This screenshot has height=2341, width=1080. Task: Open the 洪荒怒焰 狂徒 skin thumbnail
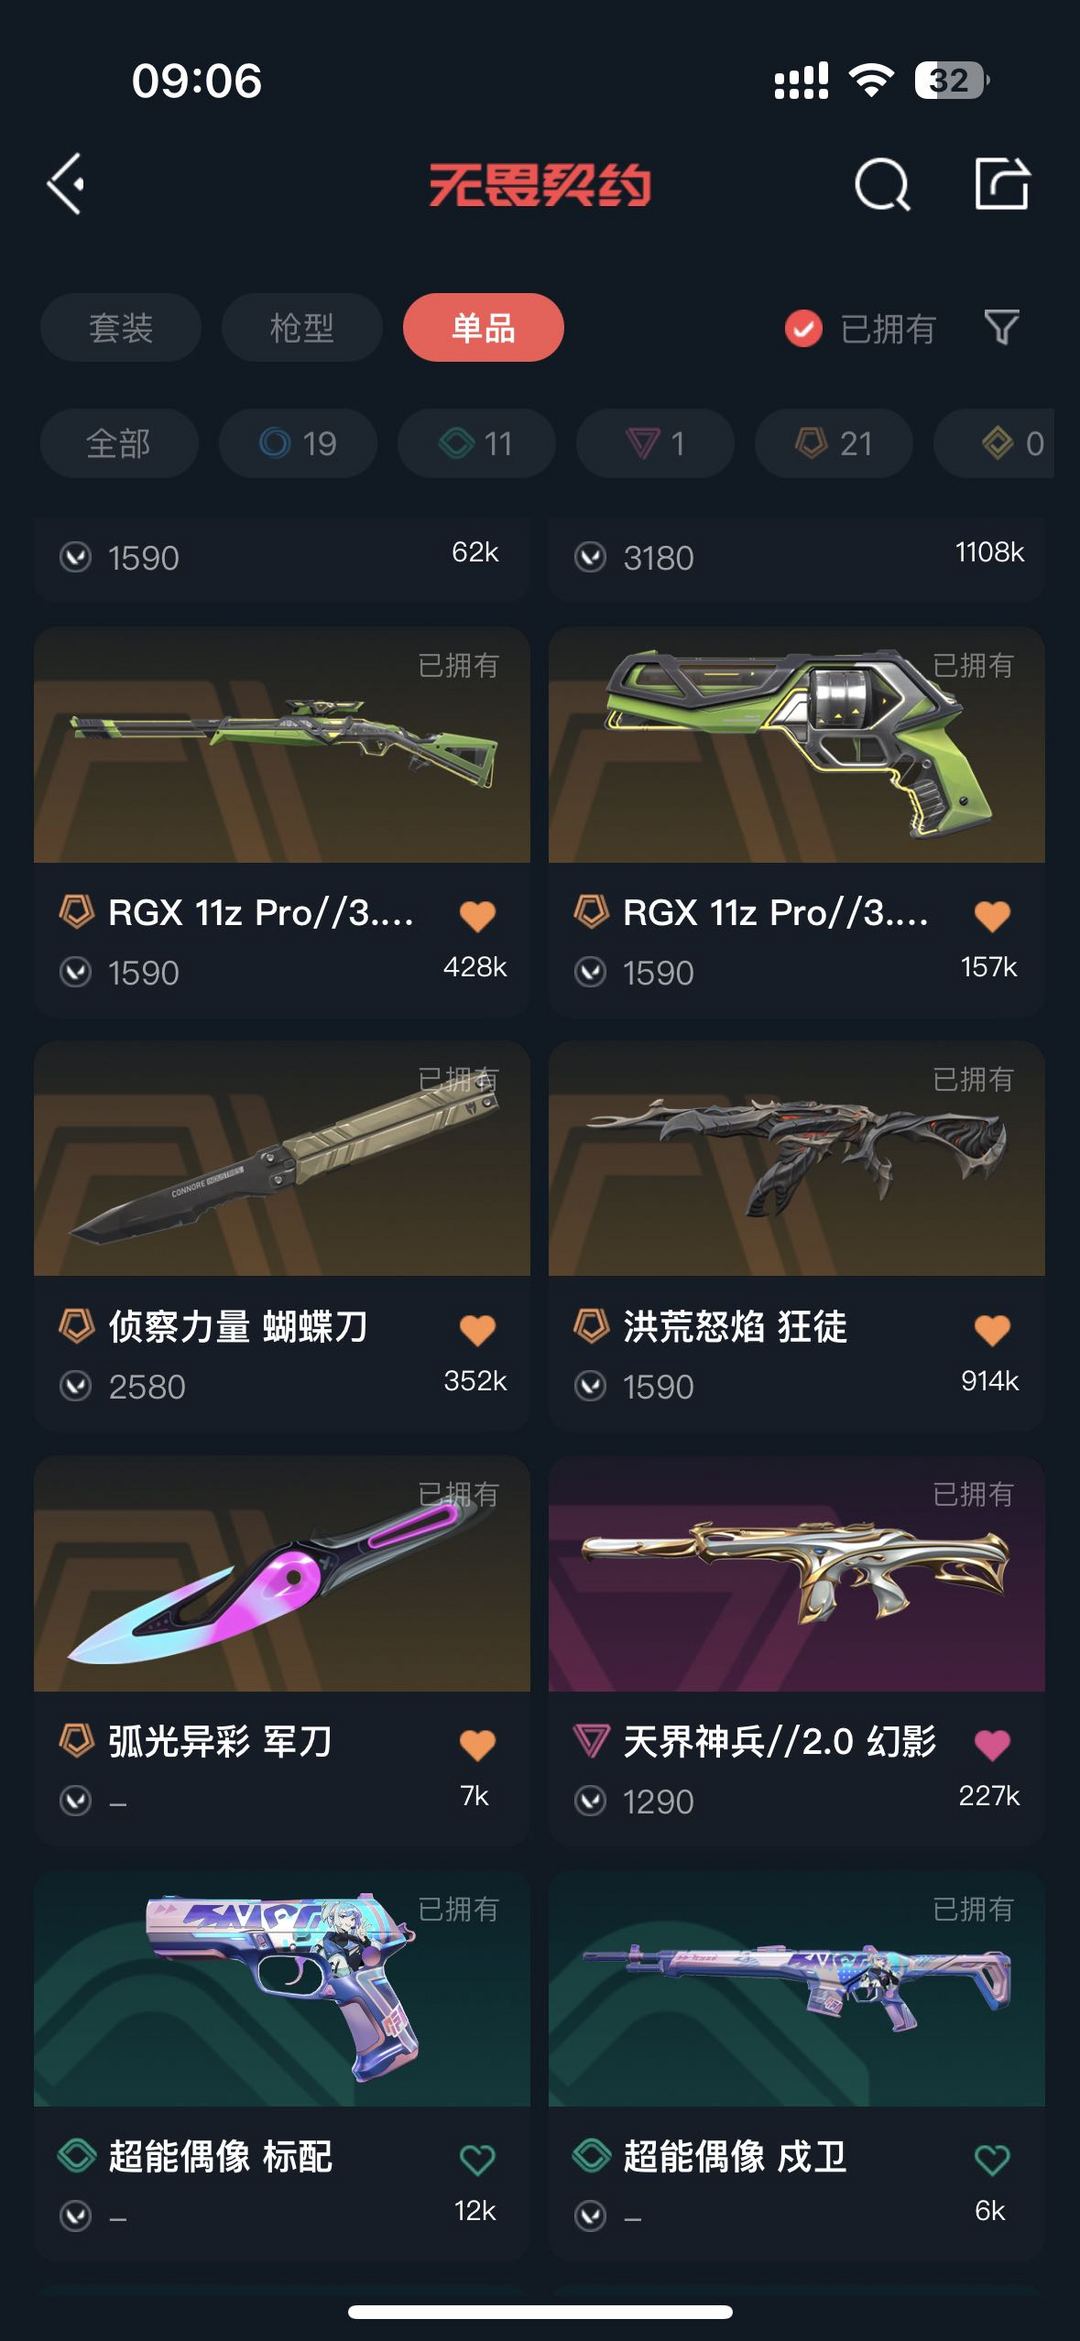[x=797, y=1158]
